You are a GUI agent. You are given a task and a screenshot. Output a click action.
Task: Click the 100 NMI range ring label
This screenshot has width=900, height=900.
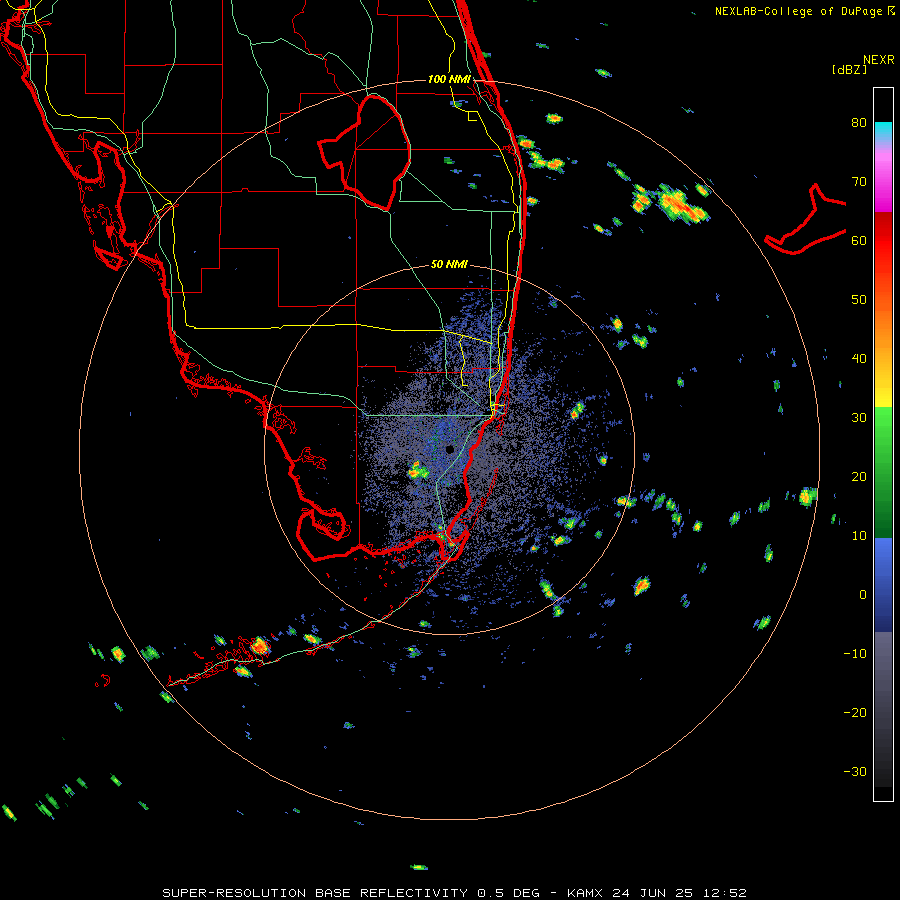click(449, 79)
